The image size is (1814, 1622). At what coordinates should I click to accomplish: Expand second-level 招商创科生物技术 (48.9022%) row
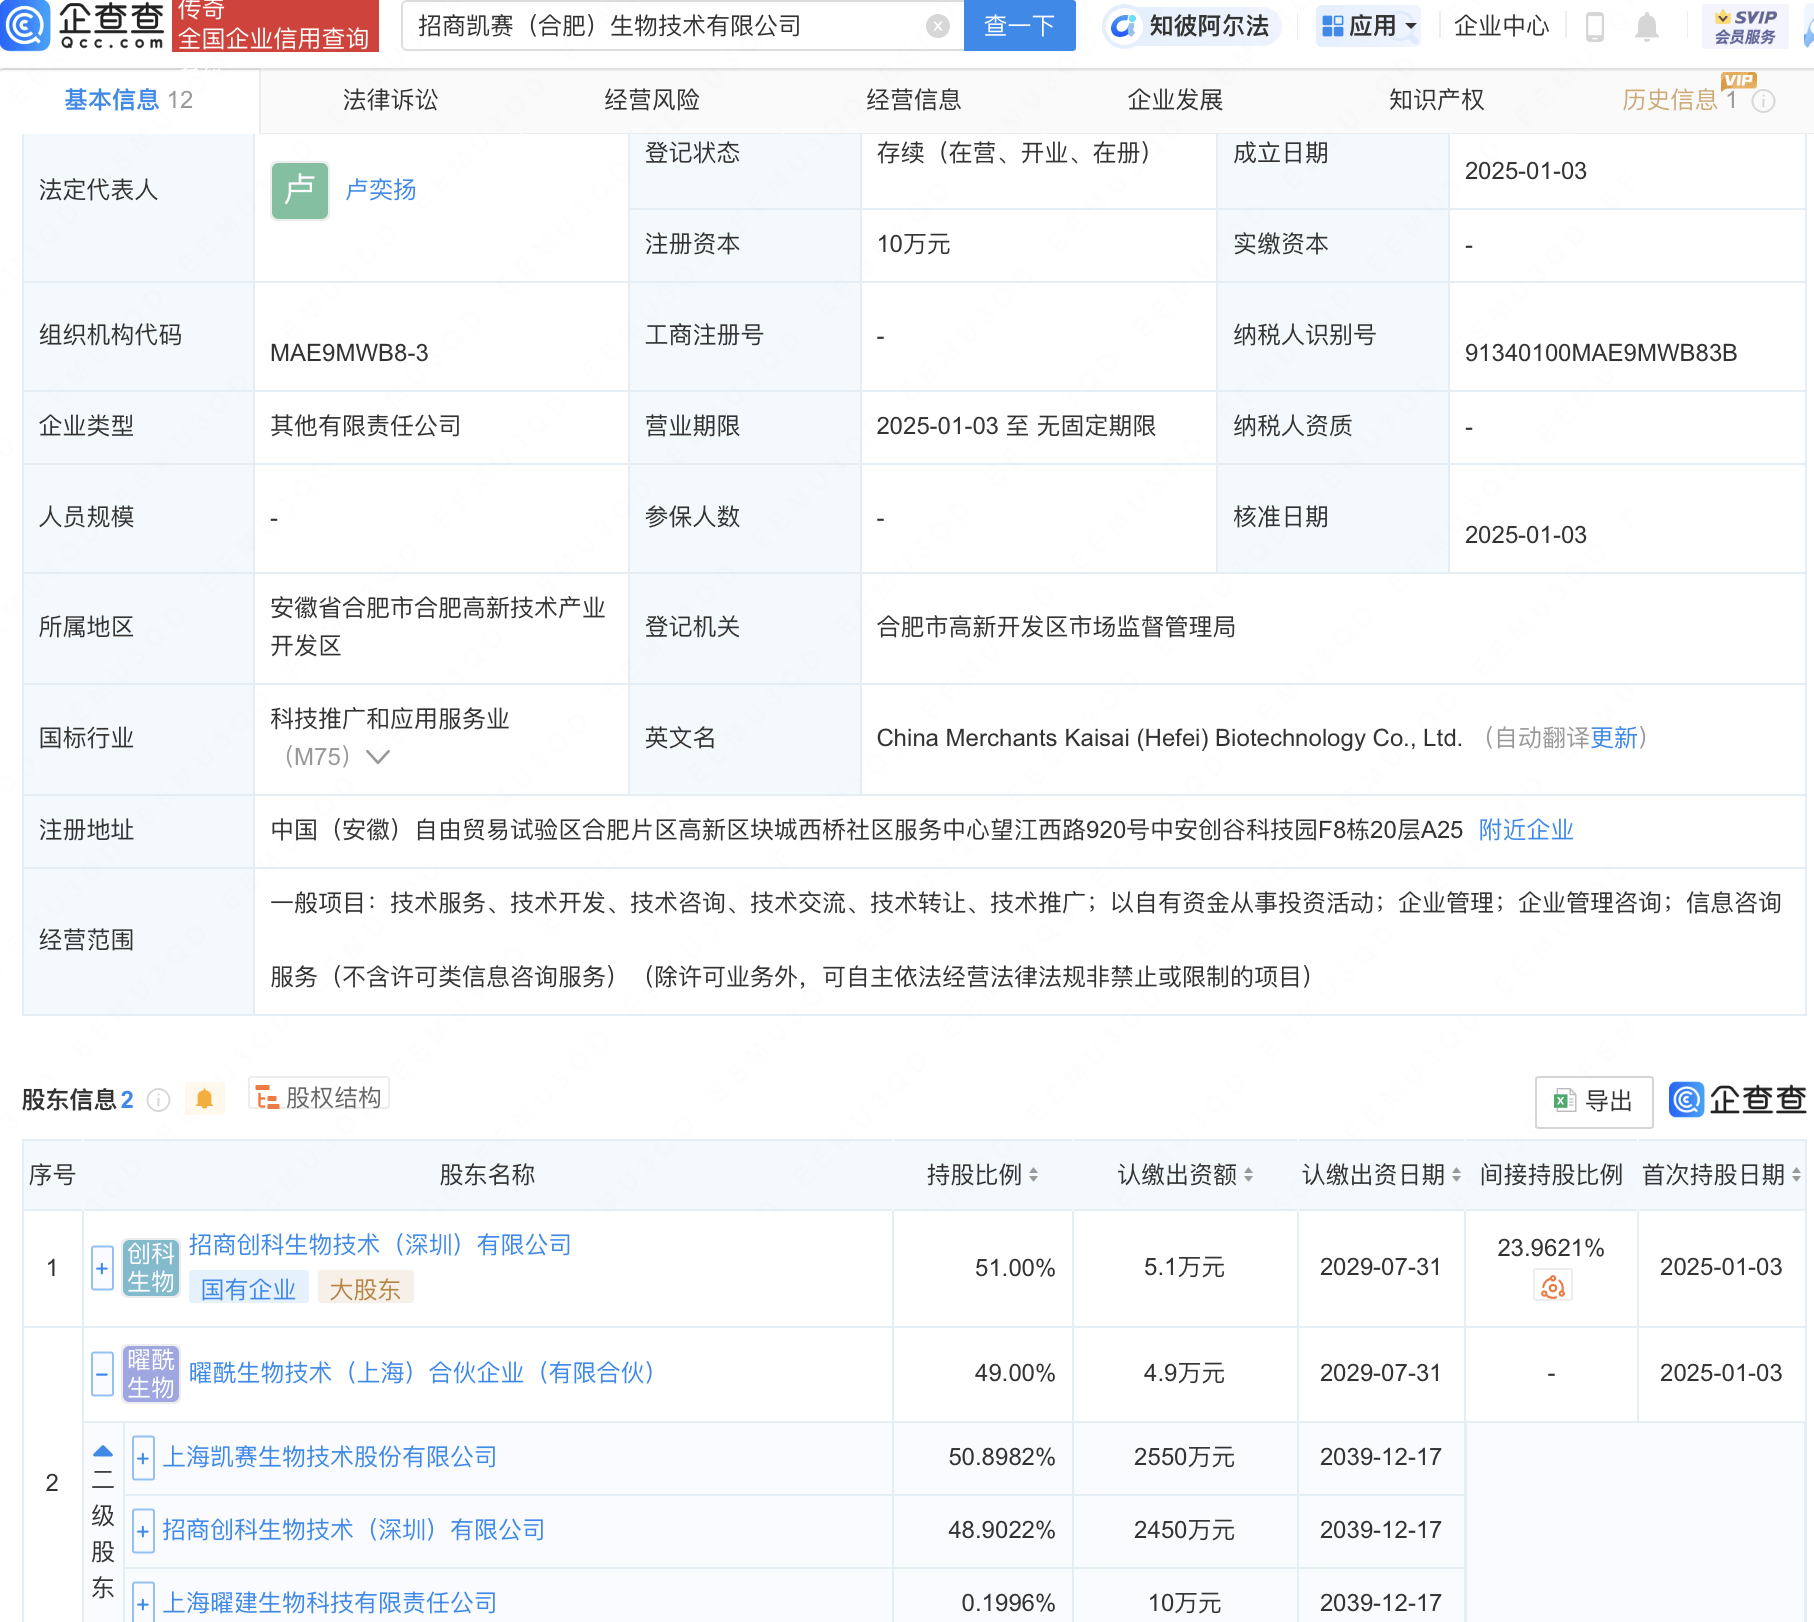tap(143, 1531)
